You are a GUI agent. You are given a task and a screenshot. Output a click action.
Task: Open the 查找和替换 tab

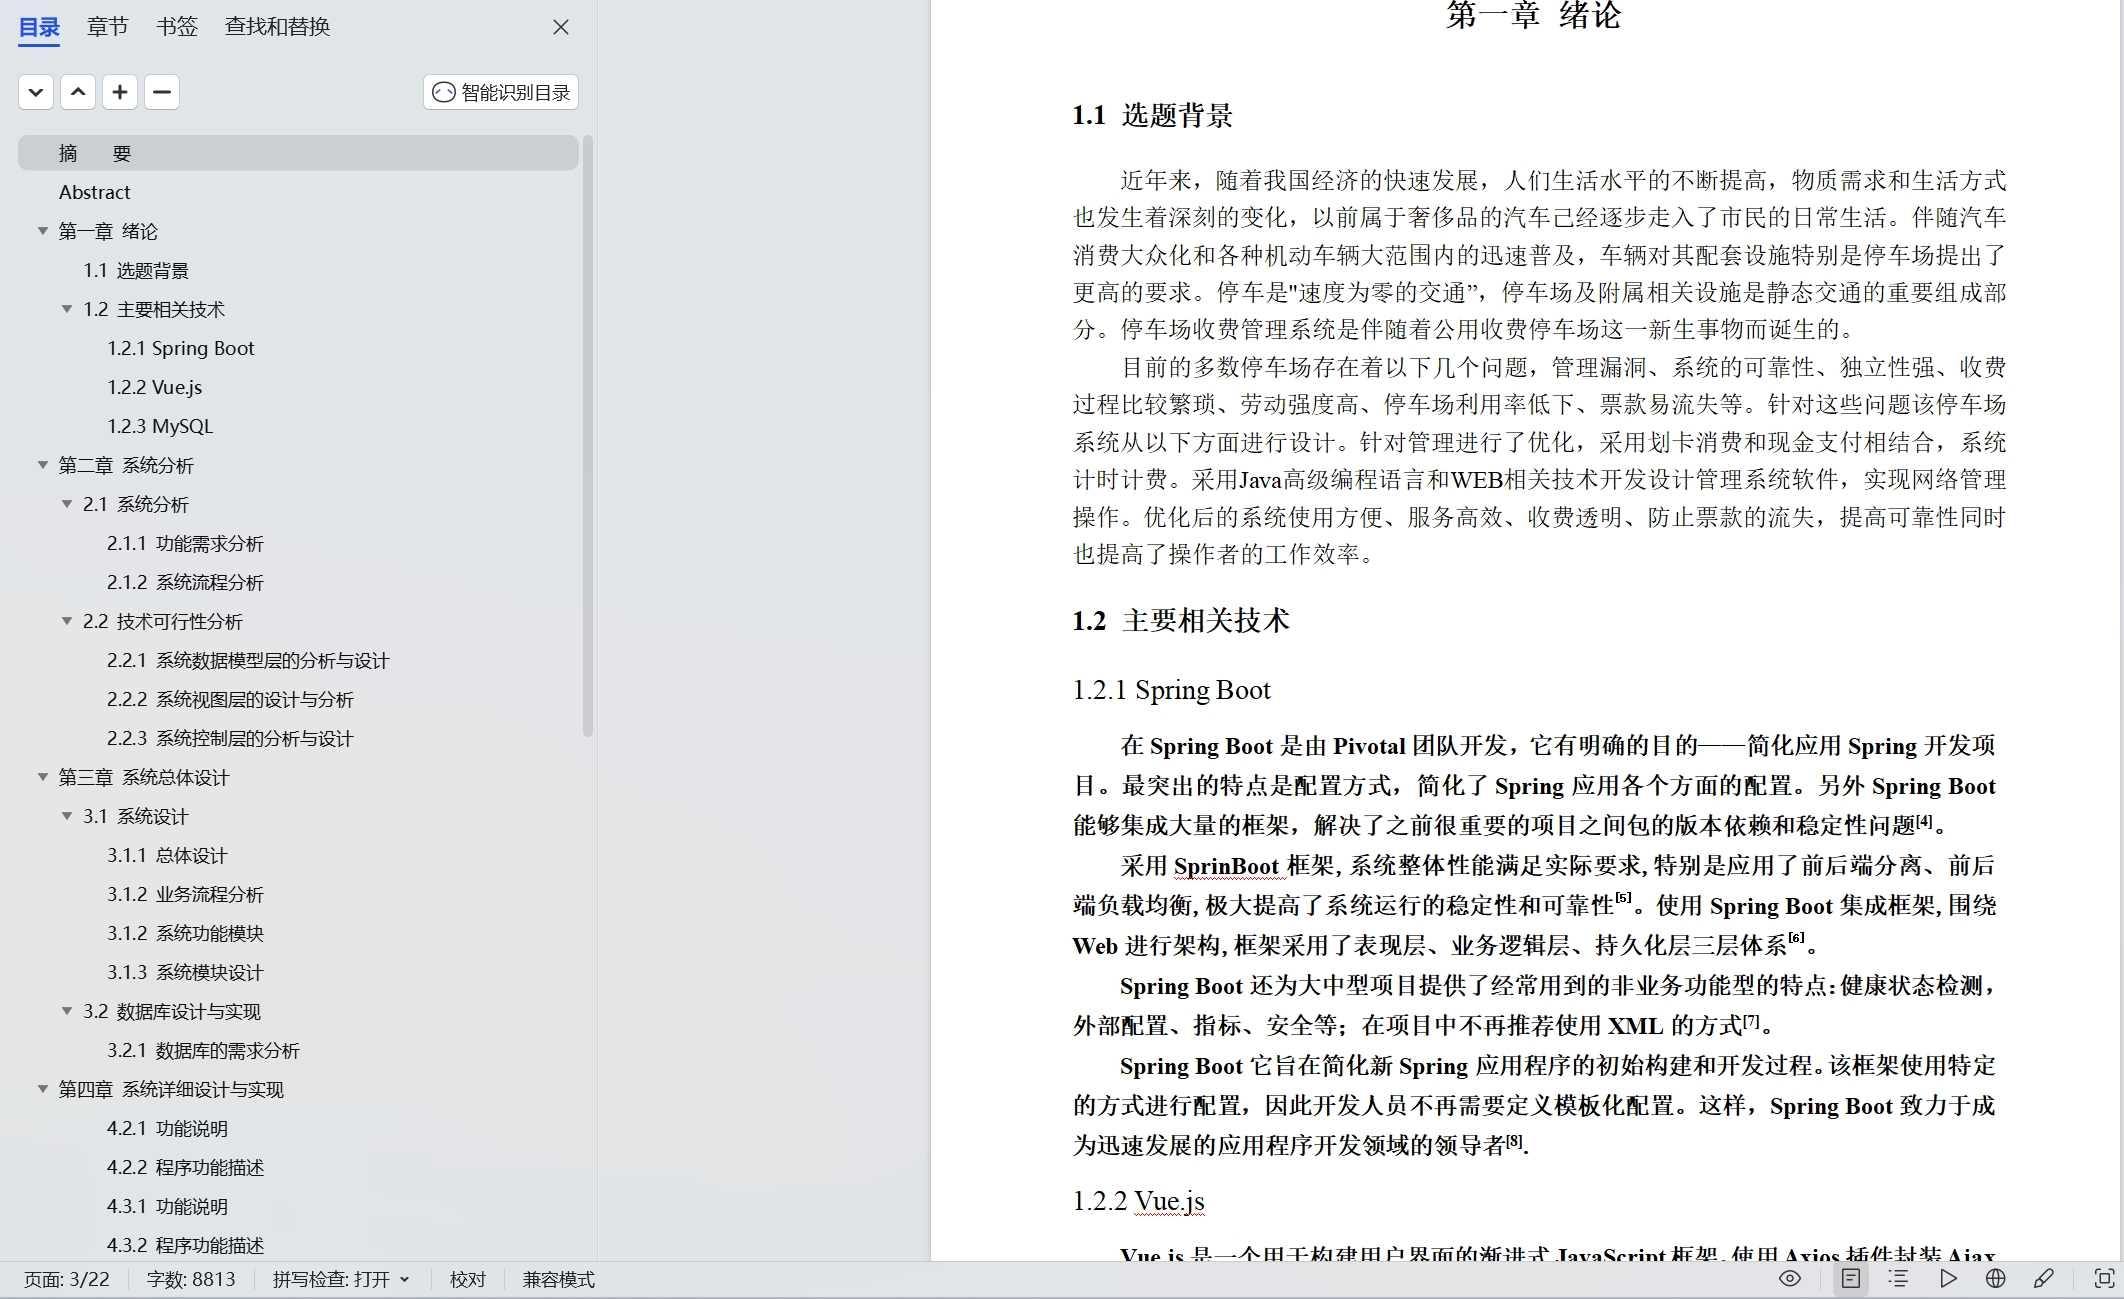click(x=277, y=27)
